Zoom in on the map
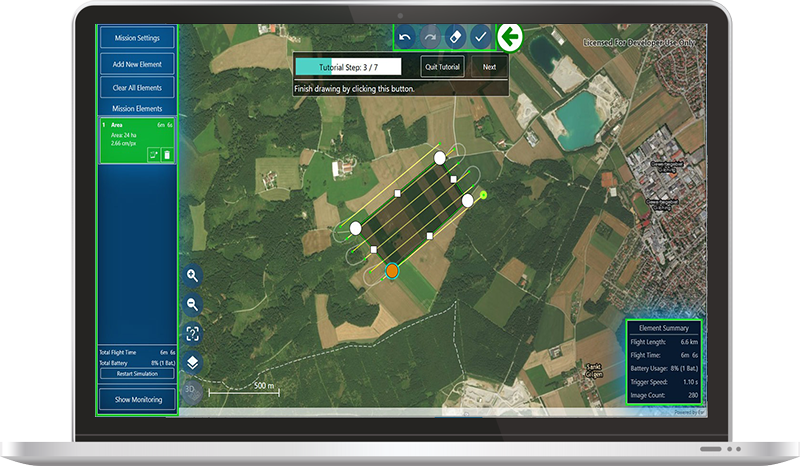The image size is (800, 466). (x=192, y=276)
